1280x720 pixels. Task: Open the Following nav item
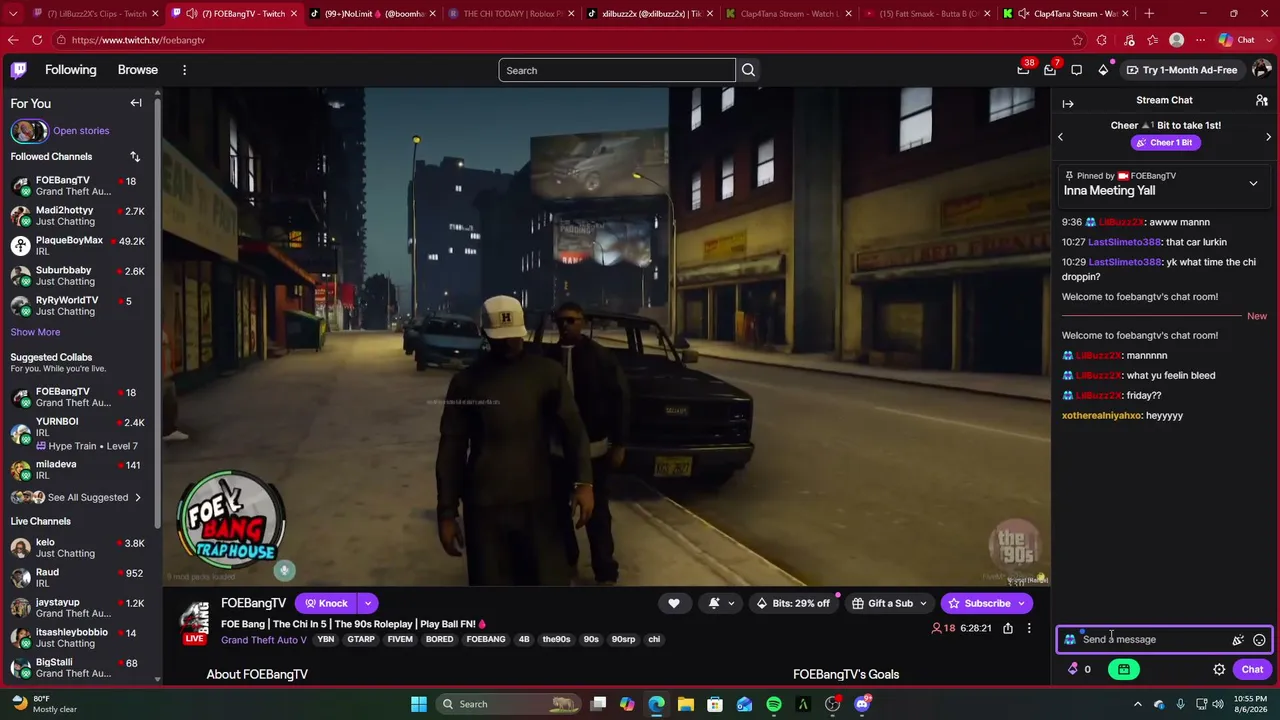click(x=70, y=70)
